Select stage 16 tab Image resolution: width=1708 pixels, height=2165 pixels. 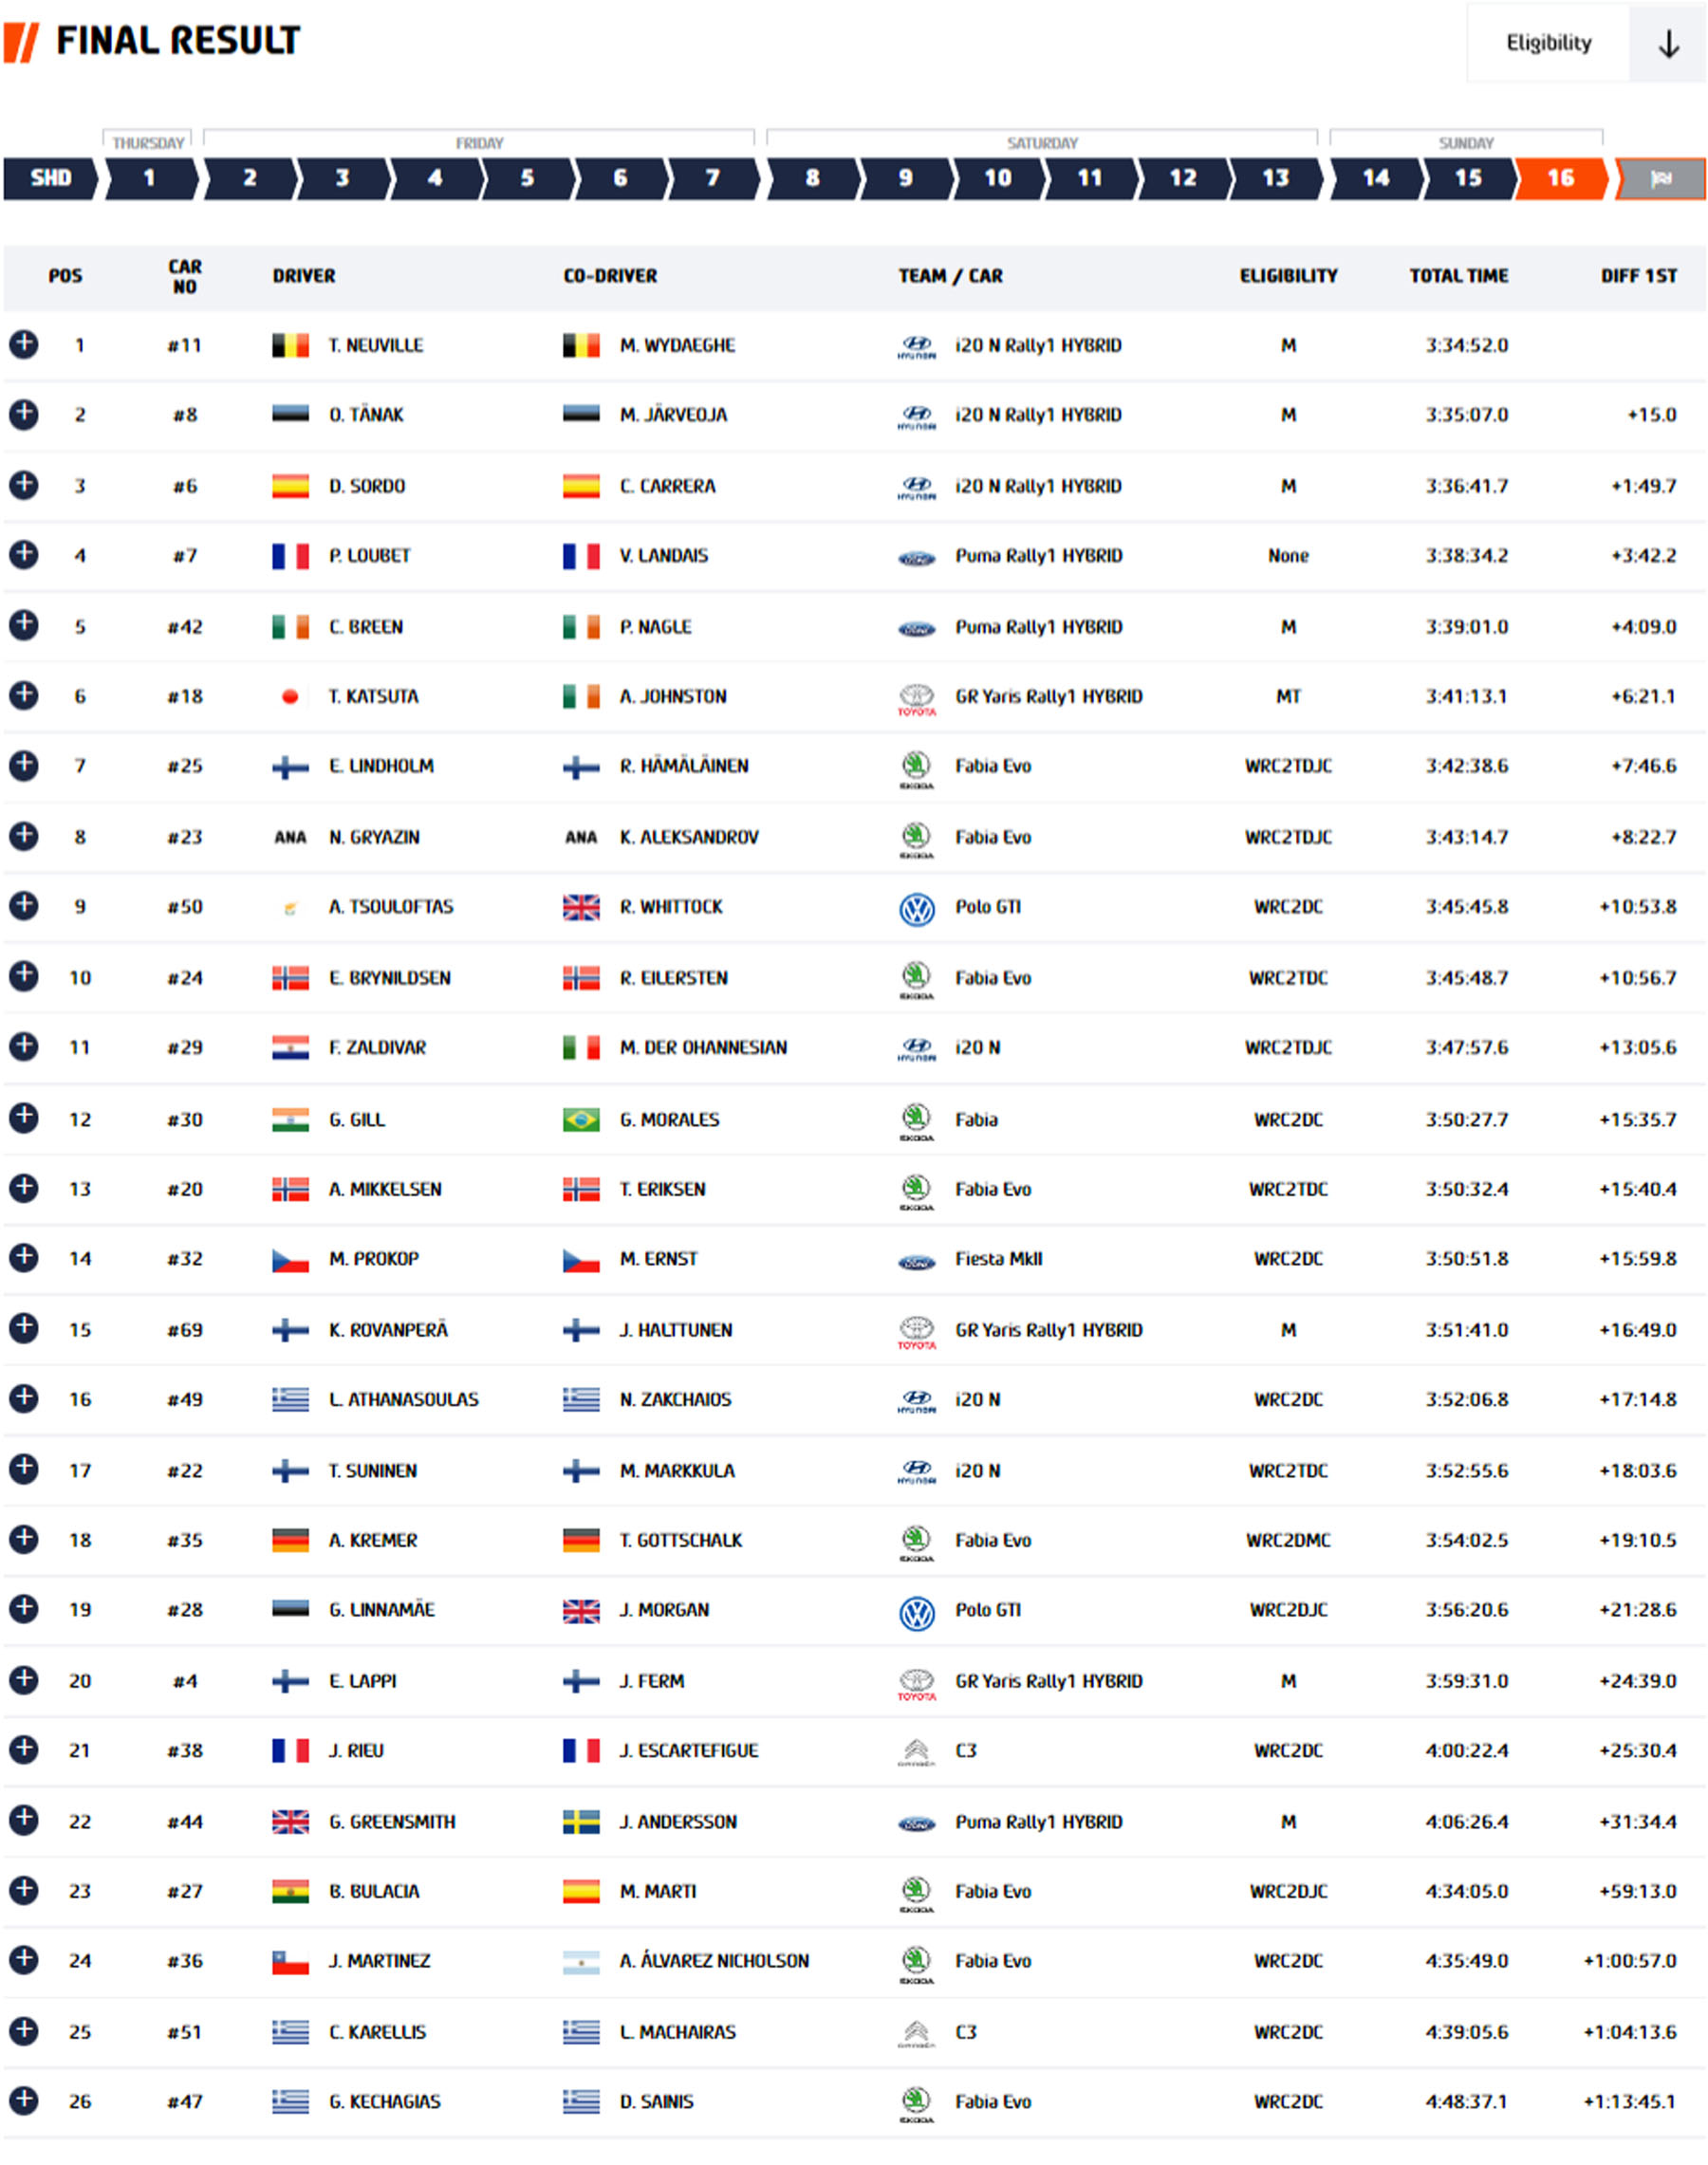pyautogui.click(x=1560, y=178)
